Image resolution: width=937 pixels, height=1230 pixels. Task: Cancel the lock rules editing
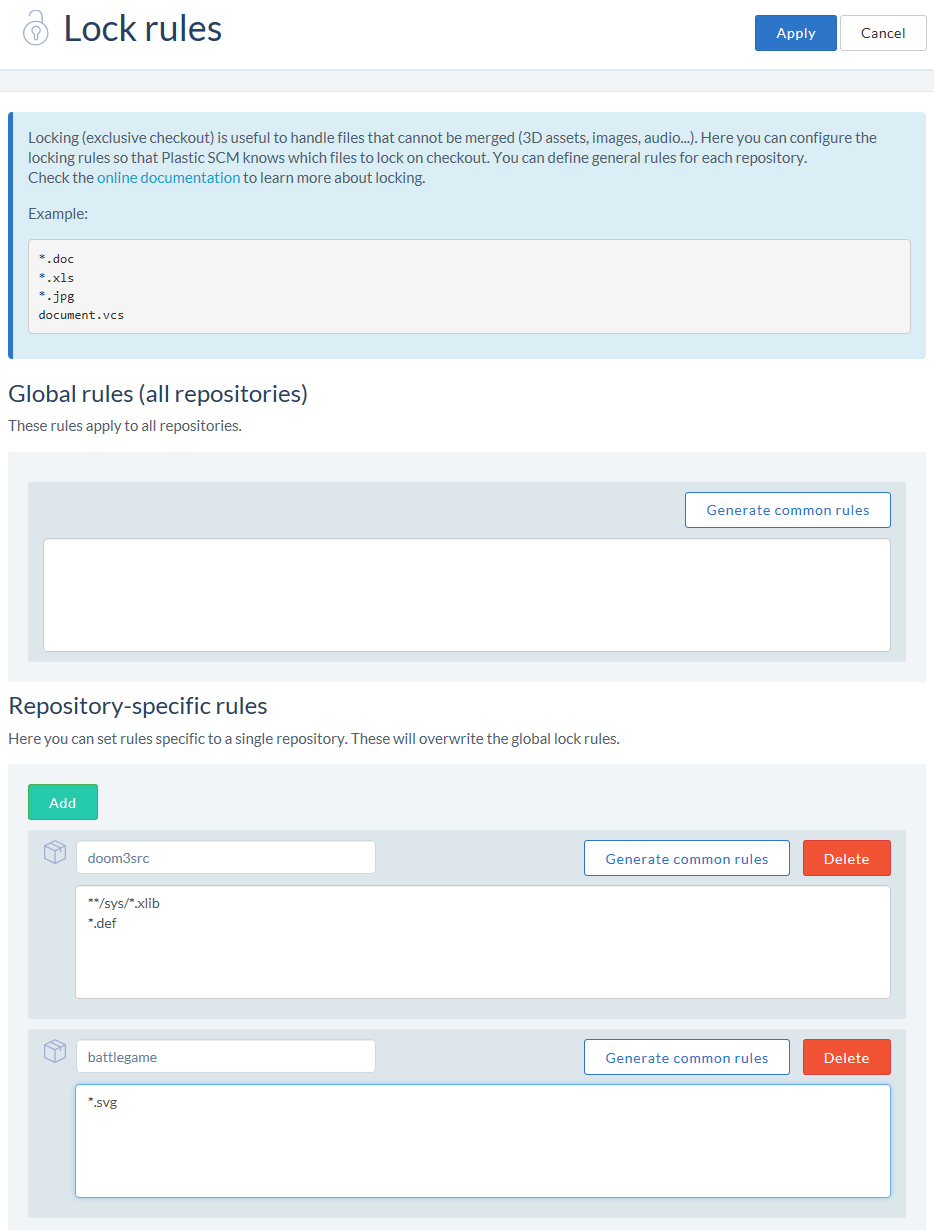point(883,33)
